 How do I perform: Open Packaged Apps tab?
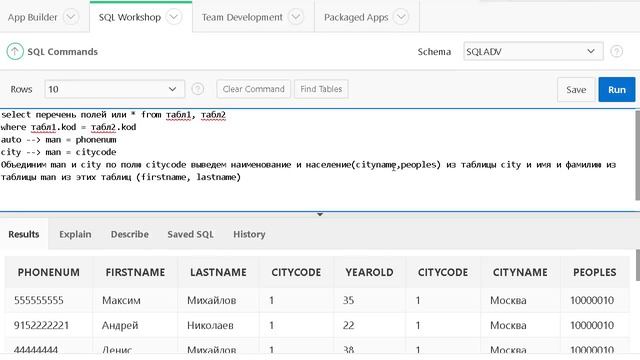[x=356, y=17]
